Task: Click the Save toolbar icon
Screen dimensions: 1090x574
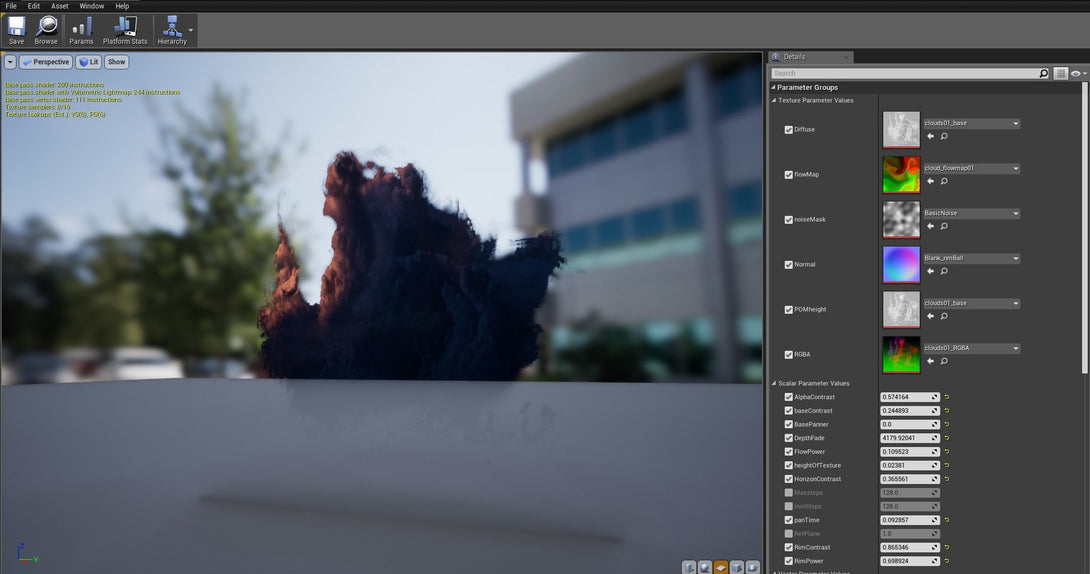Action: coord(16,31)
